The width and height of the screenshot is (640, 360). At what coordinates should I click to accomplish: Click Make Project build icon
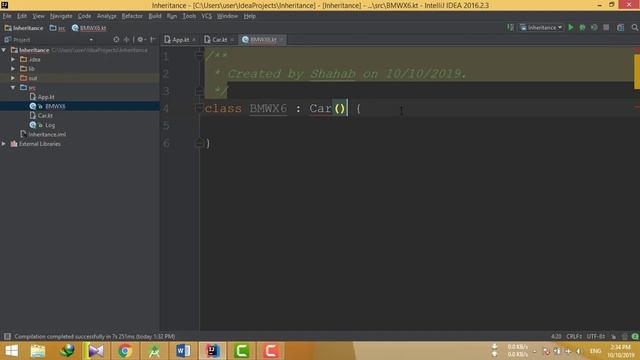coord(510,27)
